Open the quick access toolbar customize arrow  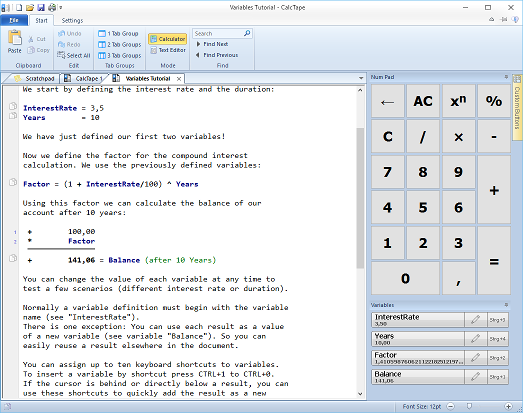coord(61,7)
